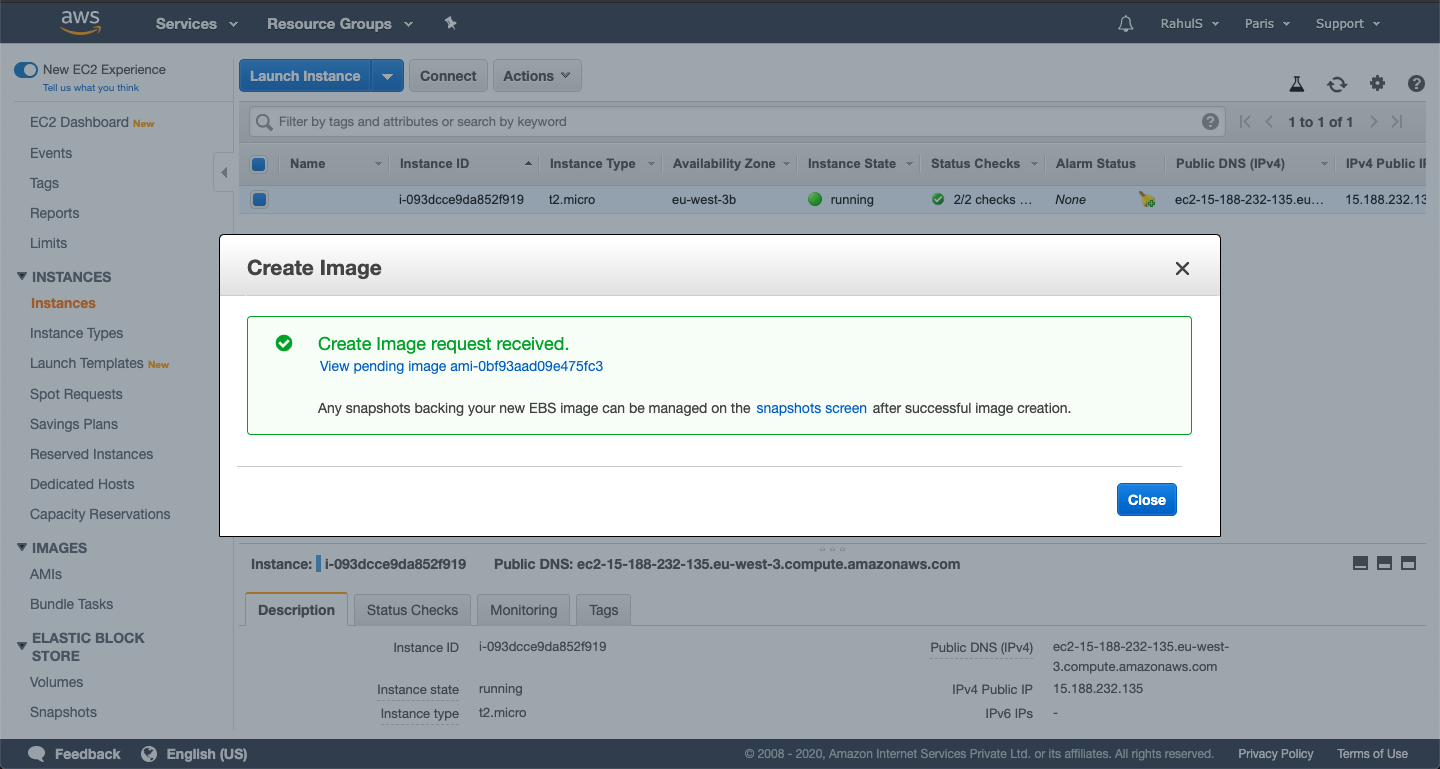Select the full-pane layout icon

pos(1408,562)
